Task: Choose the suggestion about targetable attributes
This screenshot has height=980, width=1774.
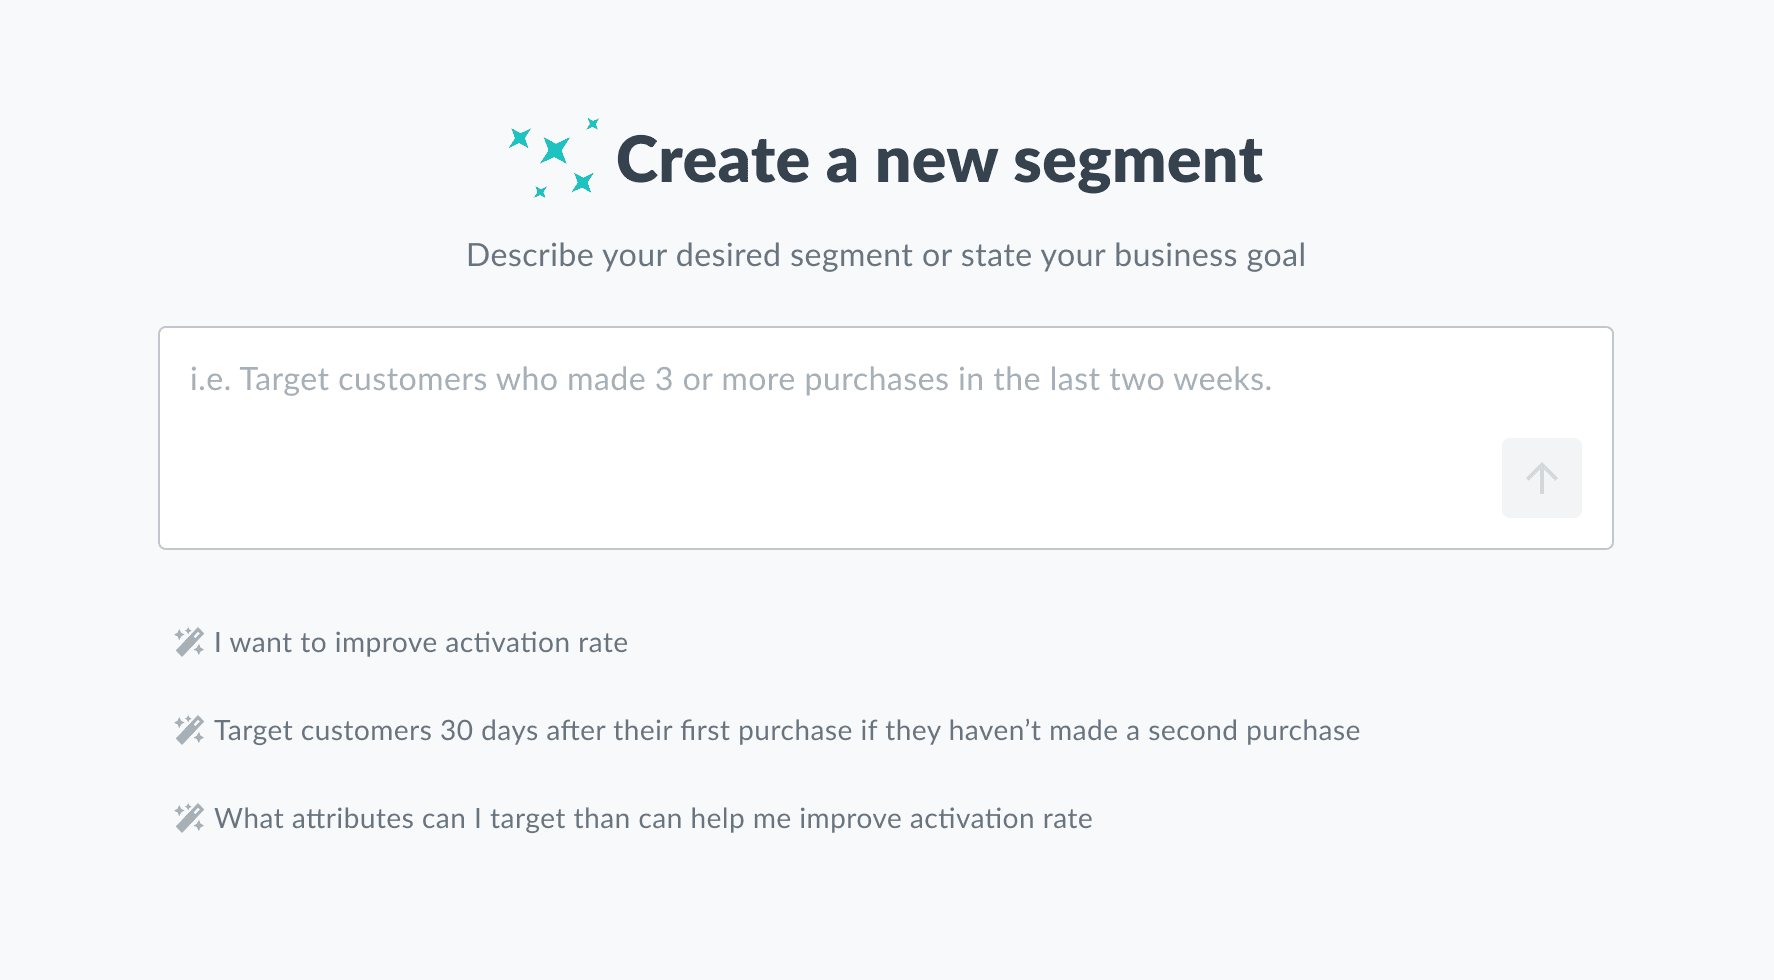Action: pyautogui.click(x=652, y=818)
